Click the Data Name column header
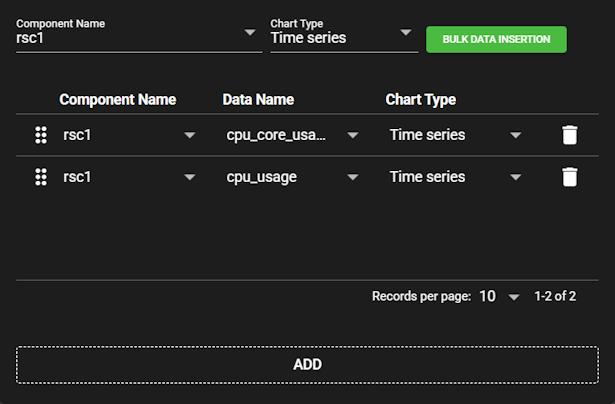Viewport: 615px width, 404px height. point(258,100)
